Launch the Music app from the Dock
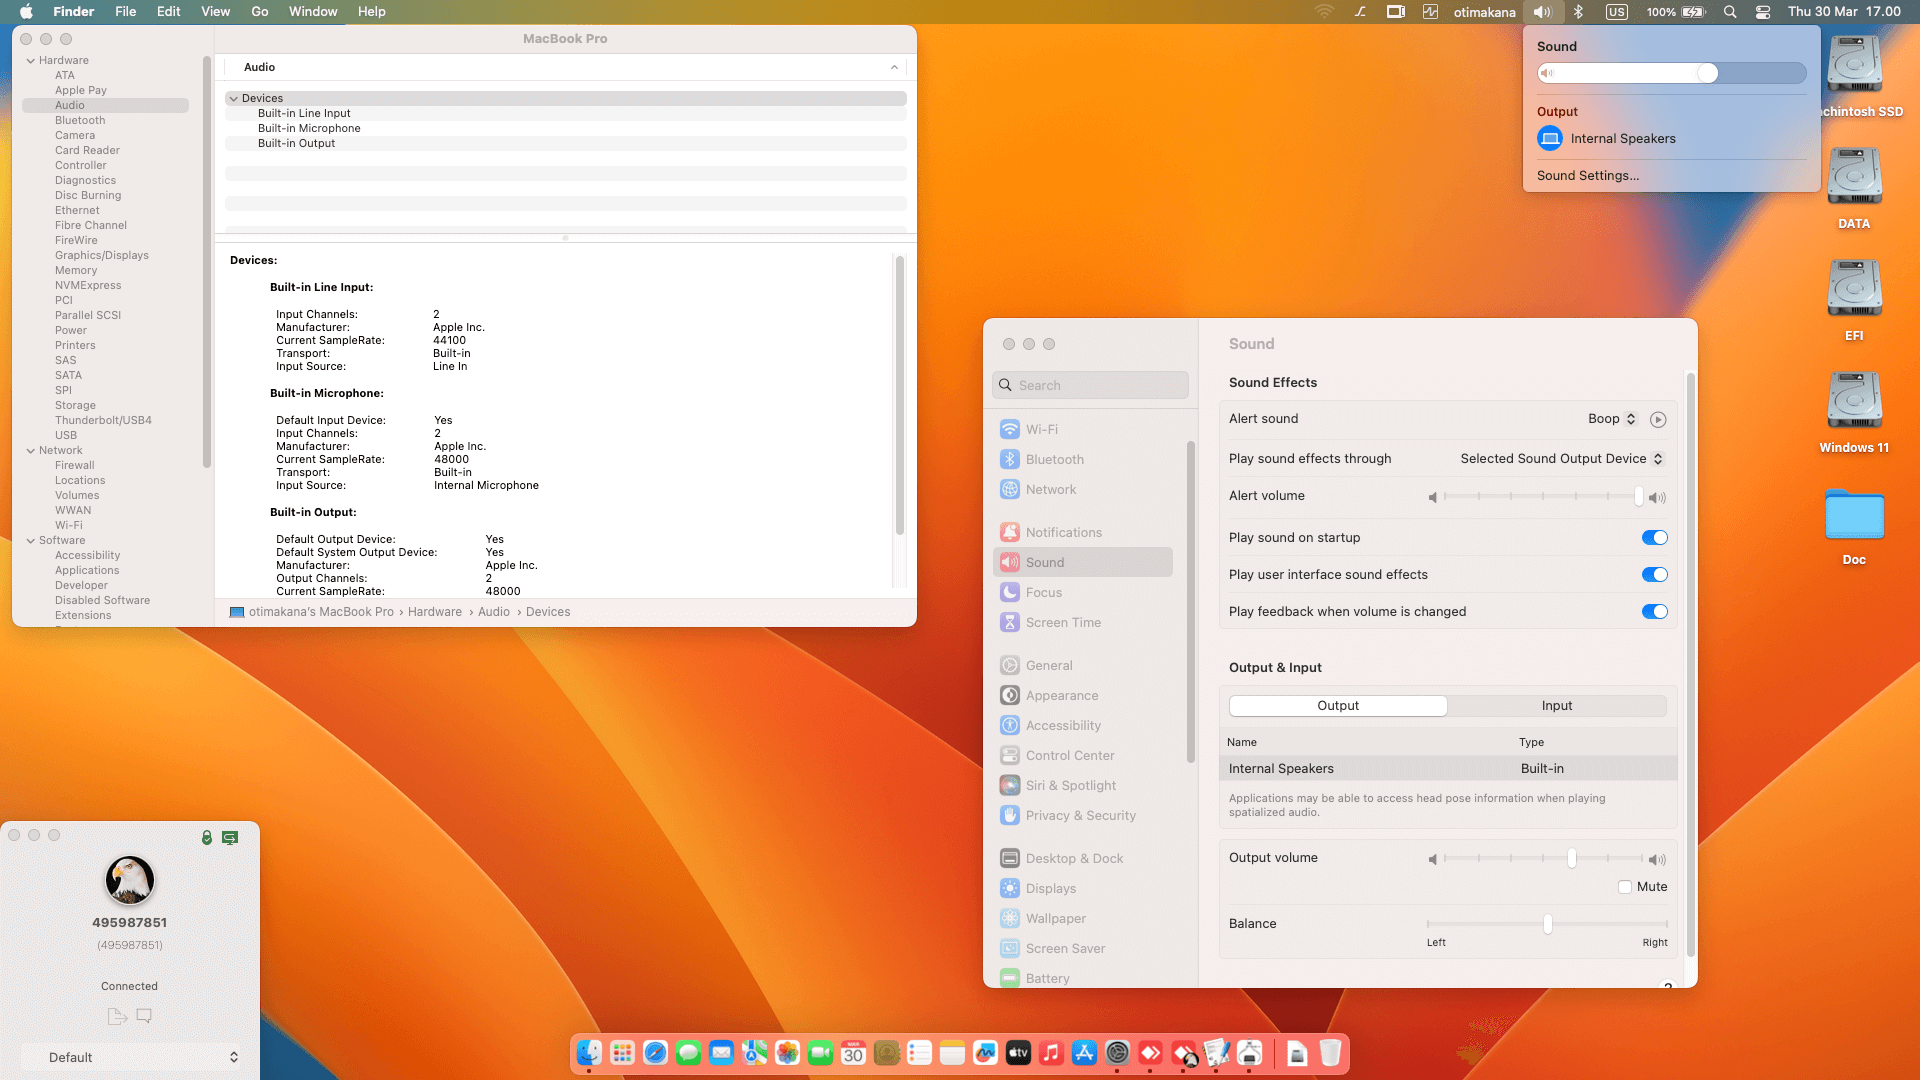 1051,1053
